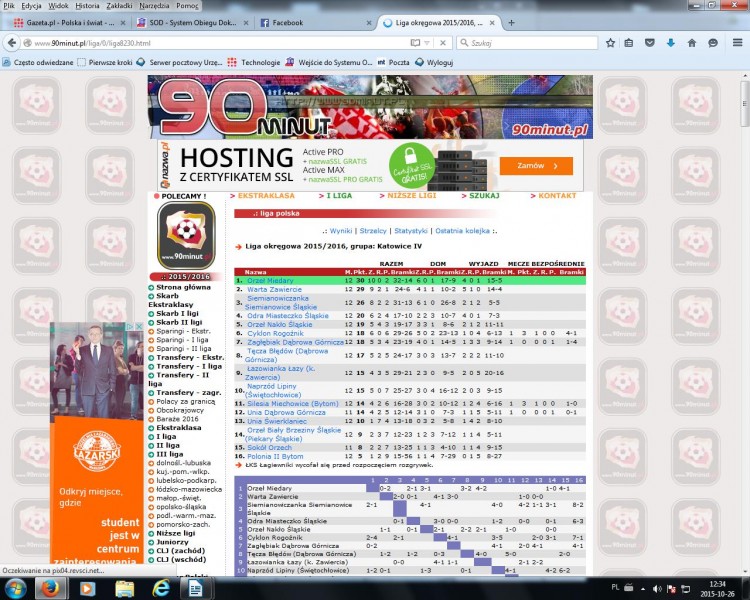Click the 90minut.pl logo in sidebar

pyautogui.click(x=186, y=234)
